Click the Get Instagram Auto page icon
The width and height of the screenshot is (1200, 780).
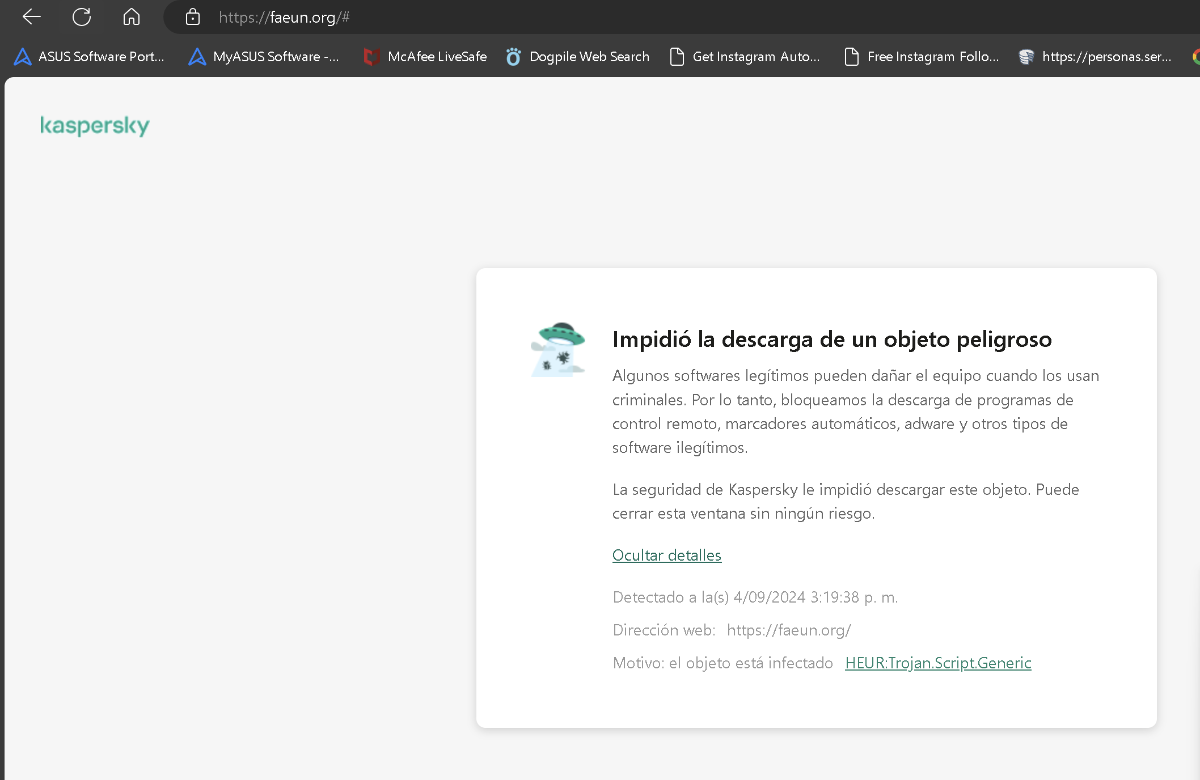(x=677, y=57)
